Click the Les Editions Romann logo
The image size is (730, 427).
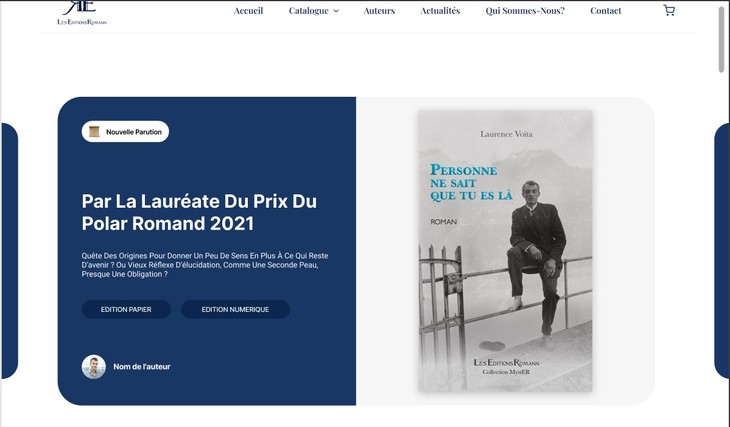click(x=82, y=13)
